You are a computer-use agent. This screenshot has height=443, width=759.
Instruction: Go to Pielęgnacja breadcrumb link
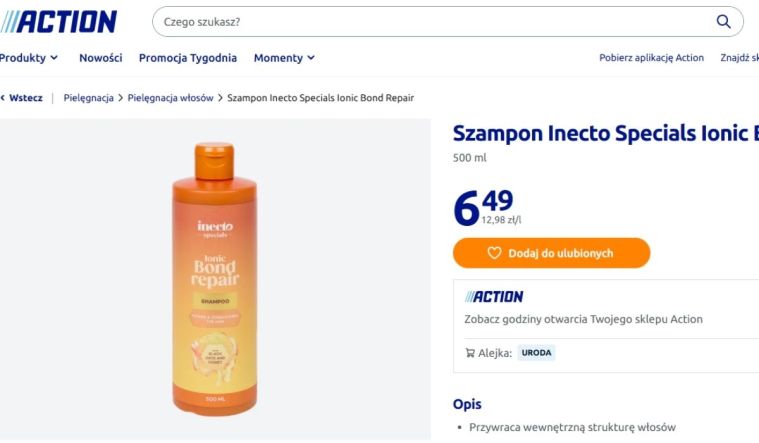89,98
